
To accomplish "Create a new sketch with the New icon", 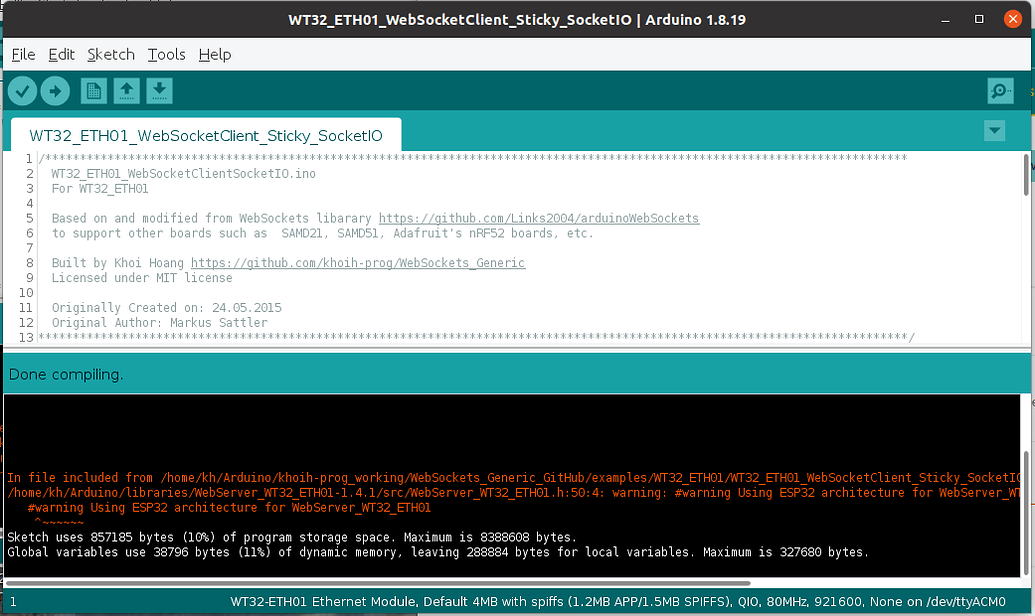I will tap(92, 90).
